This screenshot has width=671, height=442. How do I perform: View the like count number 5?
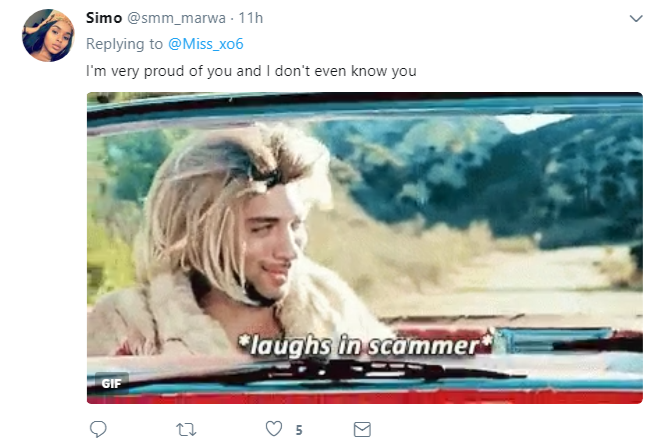click(x=298, y=430)
